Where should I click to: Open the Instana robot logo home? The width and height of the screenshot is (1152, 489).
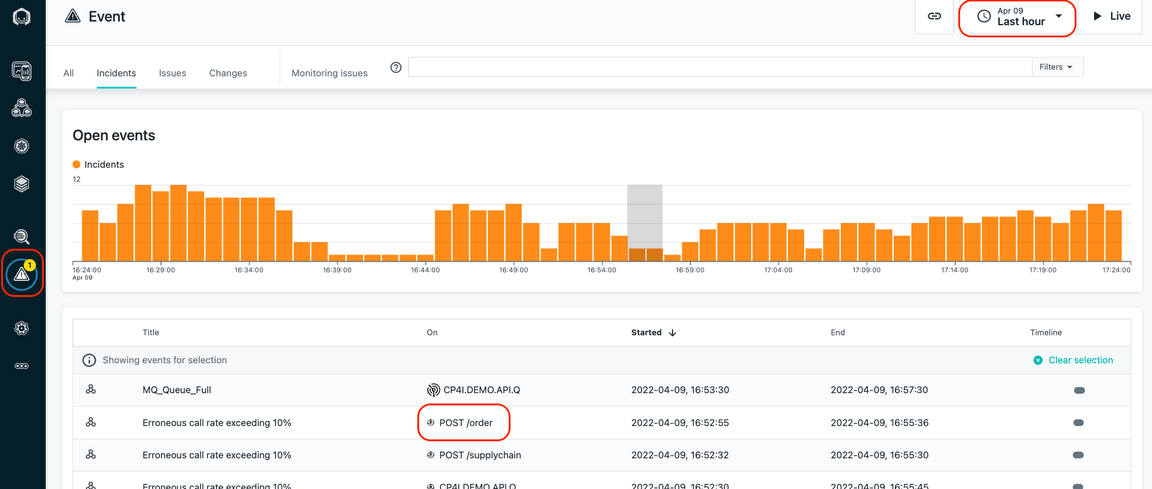tap(22, 19)
